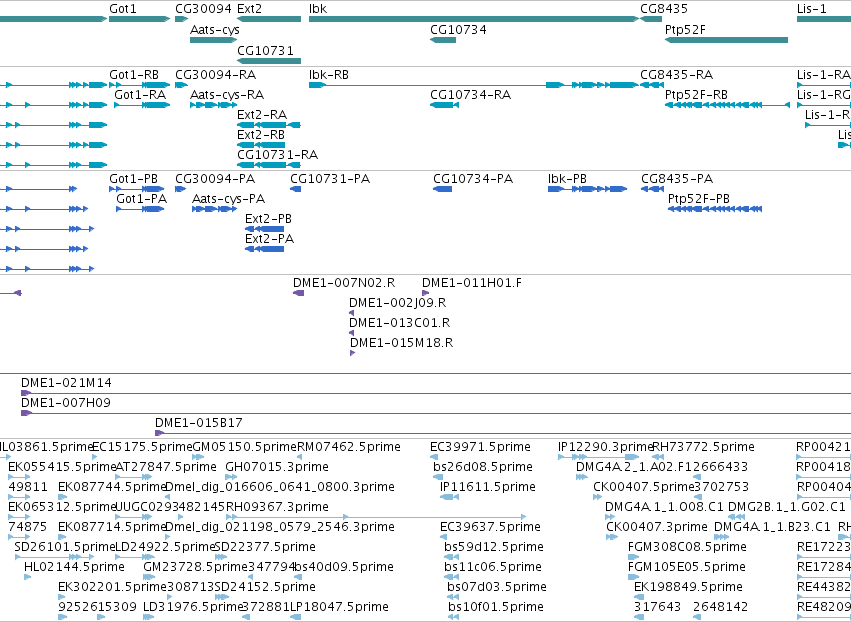Viewport: 851px width, 622px height.
Task: Click the RH73772.5prime EST label
Action: tap(703, 447)
